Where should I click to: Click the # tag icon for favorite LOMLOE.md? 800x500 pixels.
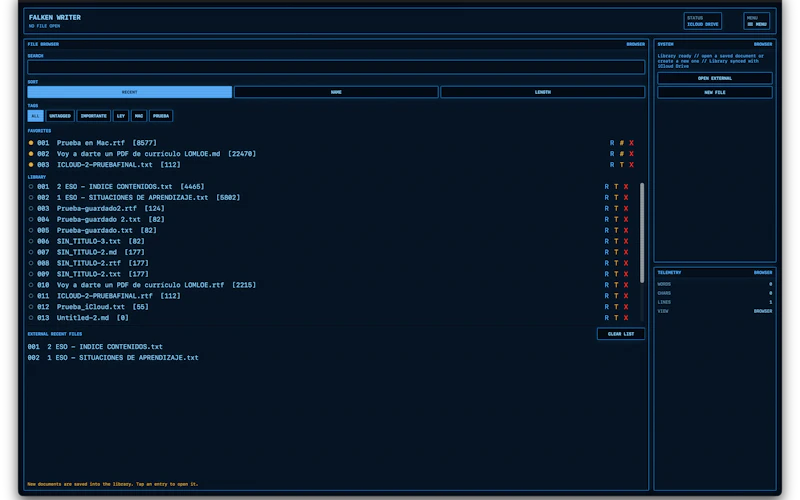coord(621,154)
